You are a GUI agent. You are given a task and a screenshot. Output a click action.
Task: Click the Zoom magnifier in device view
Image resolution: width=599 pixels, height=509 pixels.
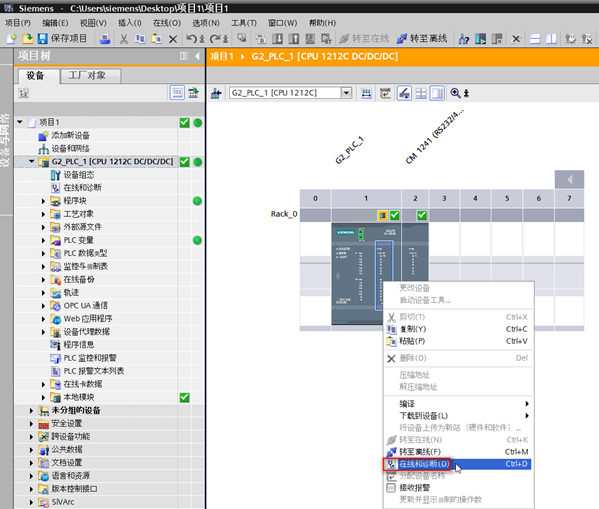tap(455, 93)
